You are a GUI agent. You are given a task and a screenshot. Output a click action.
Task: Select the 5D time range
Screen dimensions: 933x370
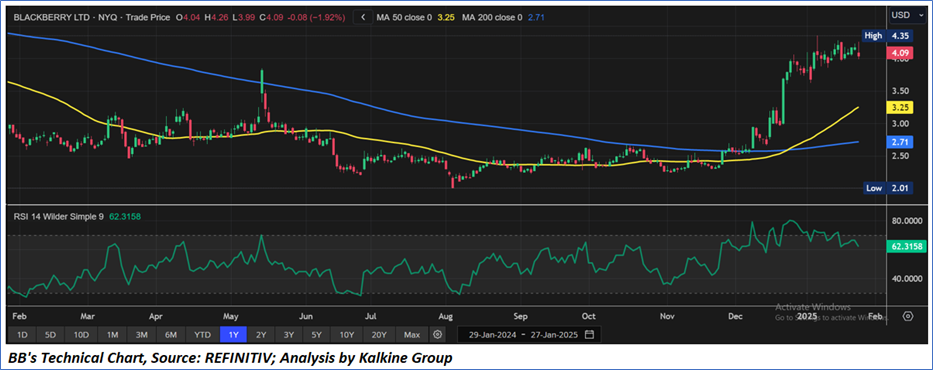pos(51,335)
